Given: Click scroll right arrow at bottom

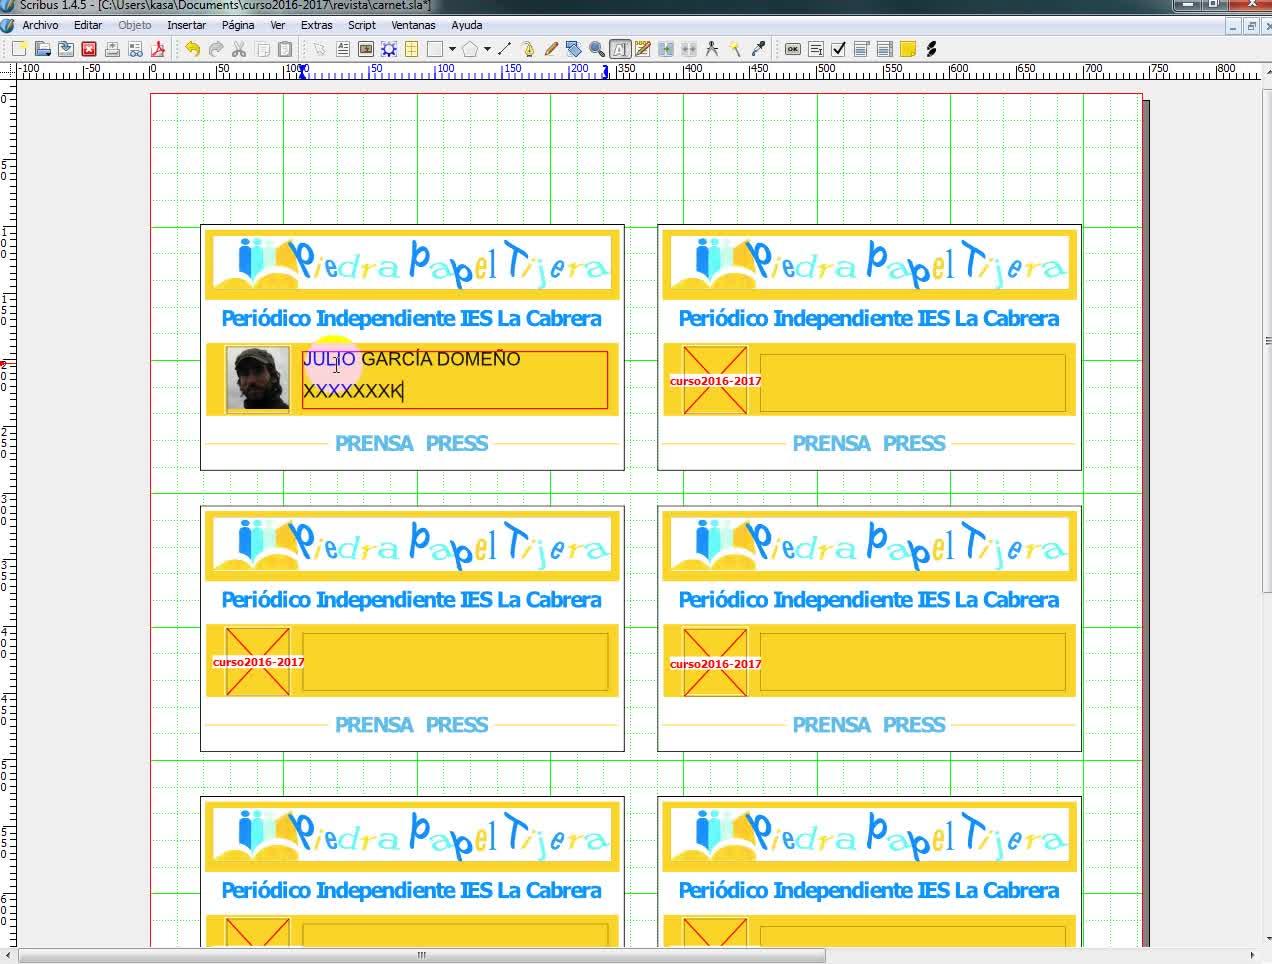Looking at the screenshot, I should tap(1253, 955).
